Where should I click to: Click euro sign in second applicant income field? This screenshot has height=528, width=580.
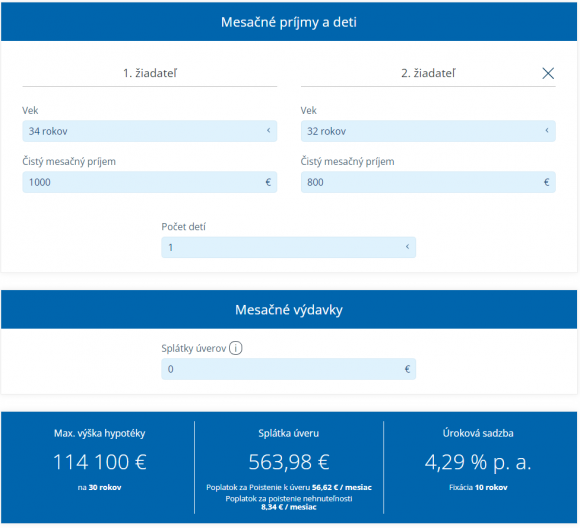546,182
